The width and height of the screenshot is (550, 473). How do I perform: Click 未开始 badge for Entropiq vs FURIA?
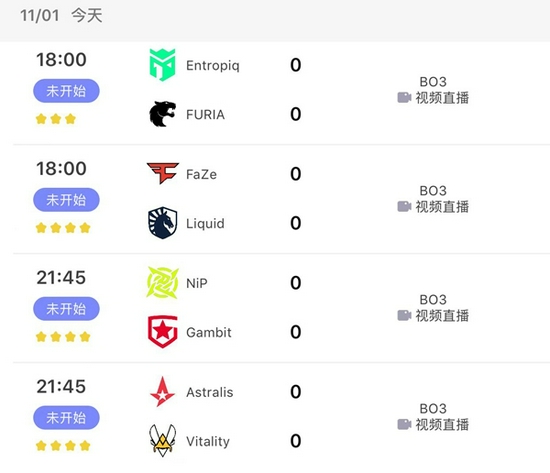coord(66,91)
